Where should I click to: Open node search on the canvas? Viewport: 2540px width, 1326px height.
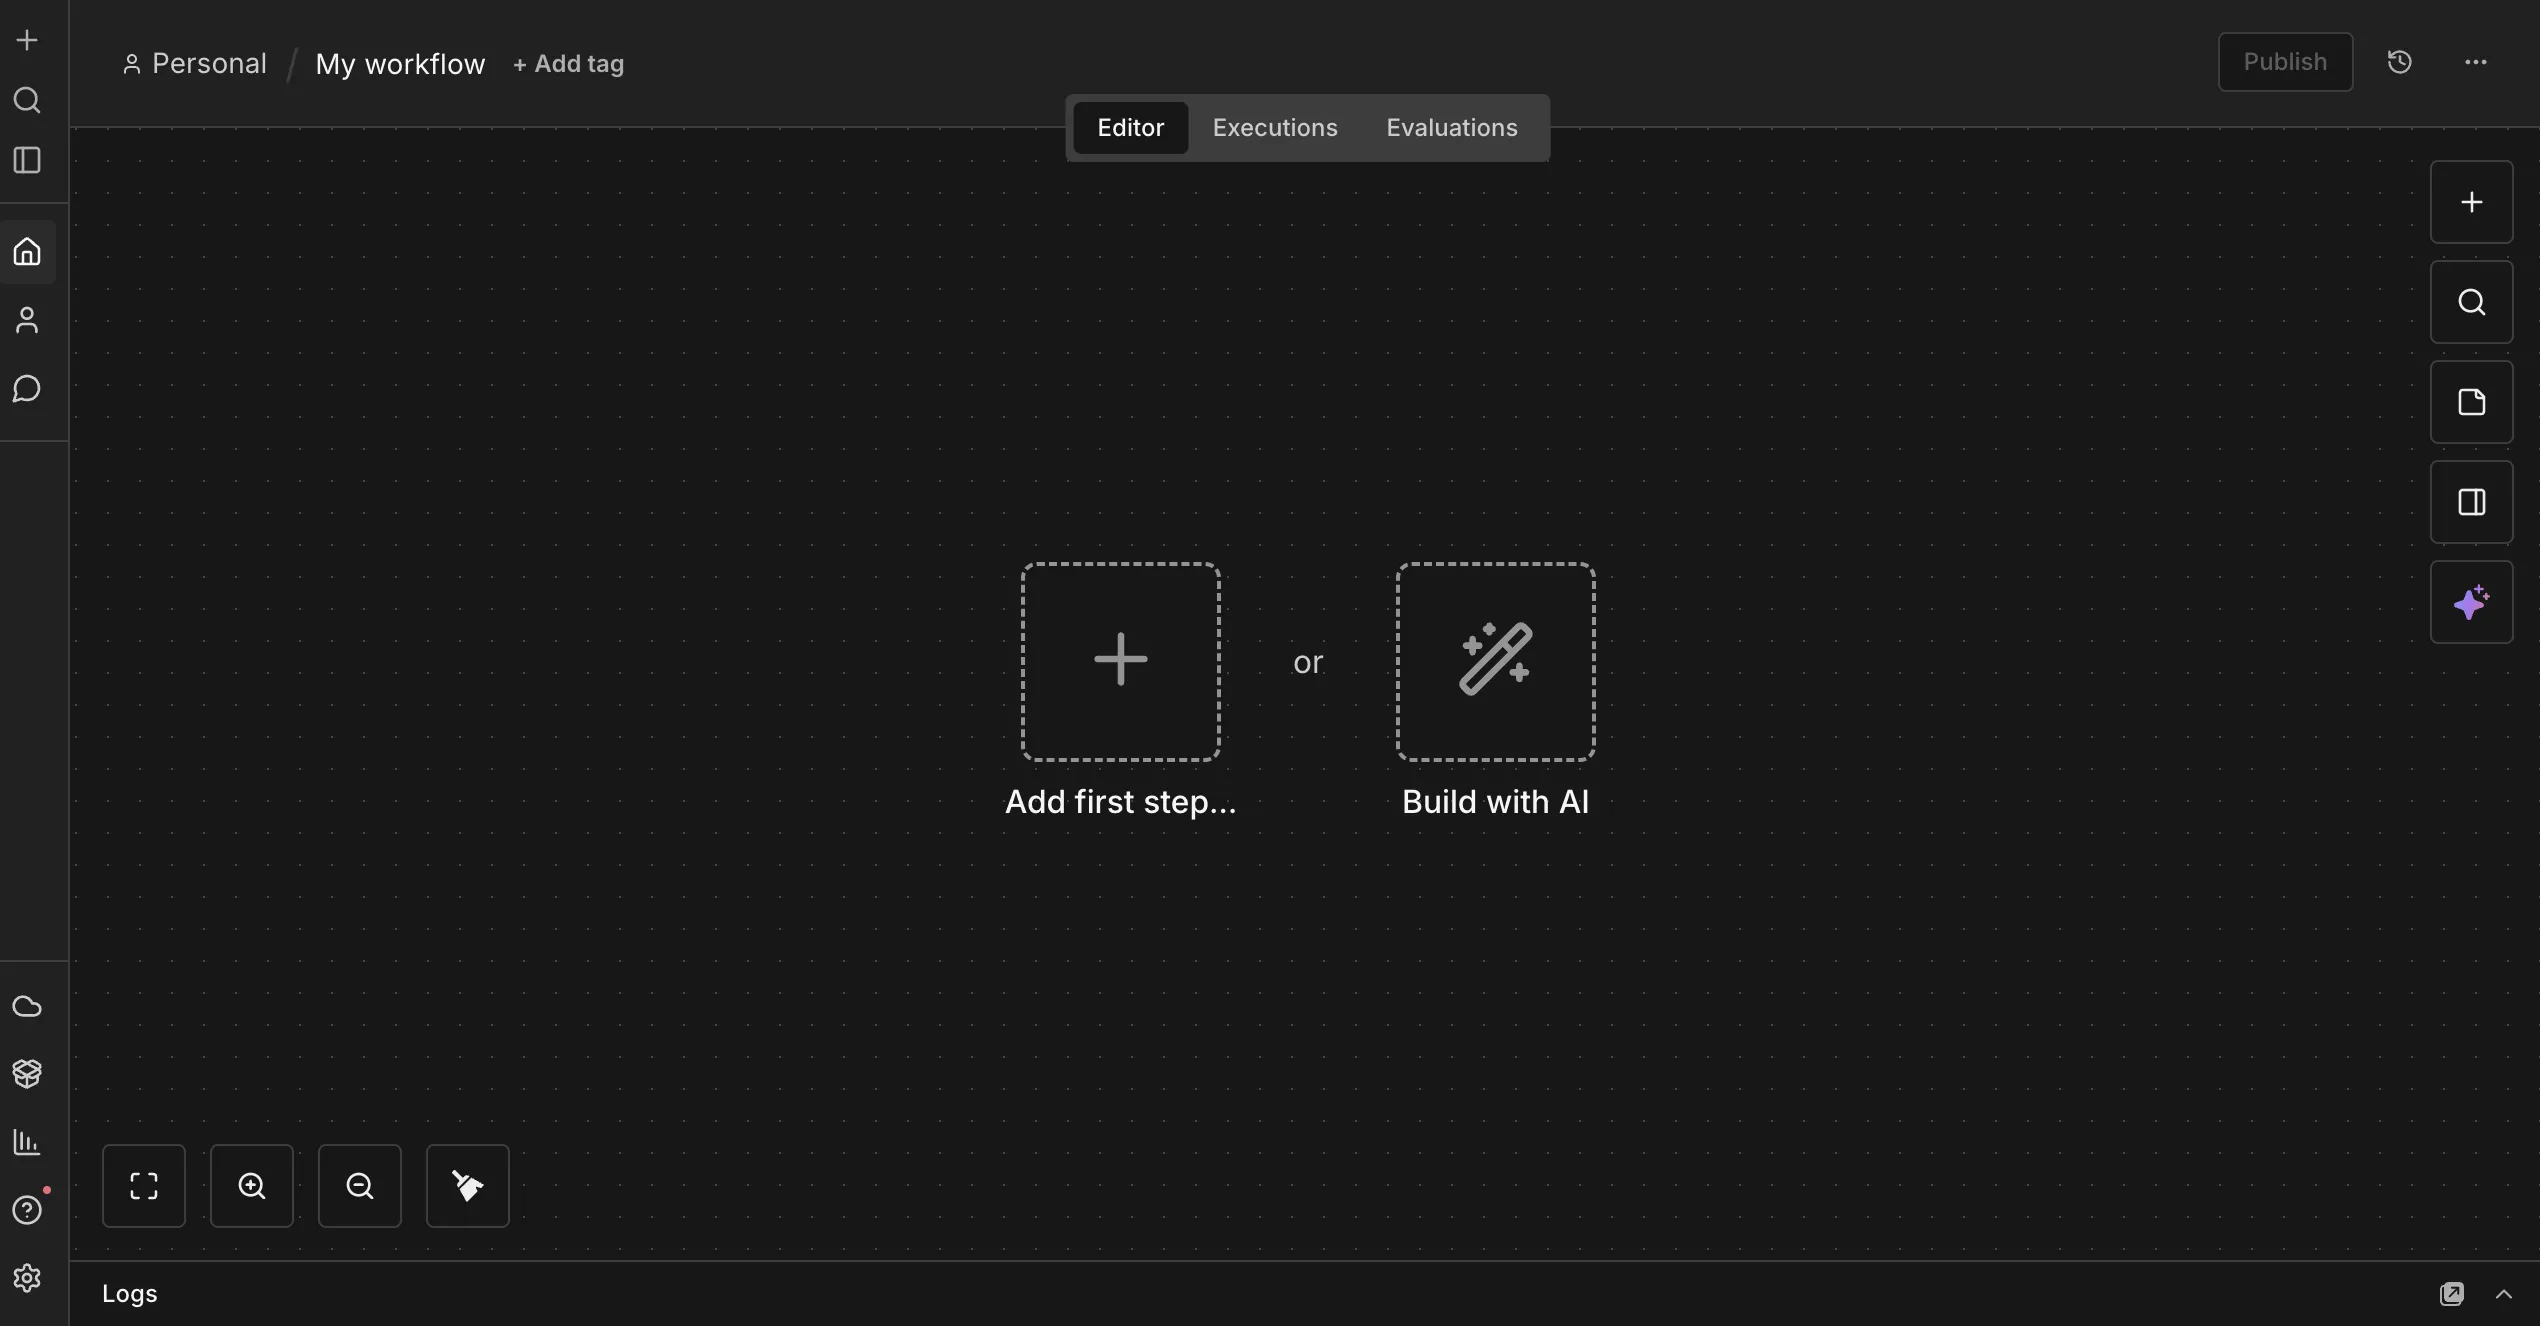click(x=2471, y=301)
